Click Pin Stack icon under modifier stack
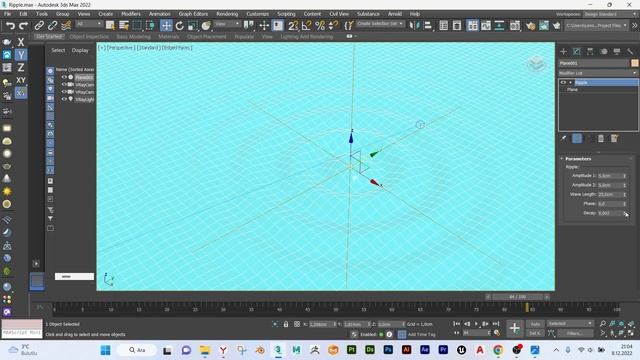 tap(564, 139)
